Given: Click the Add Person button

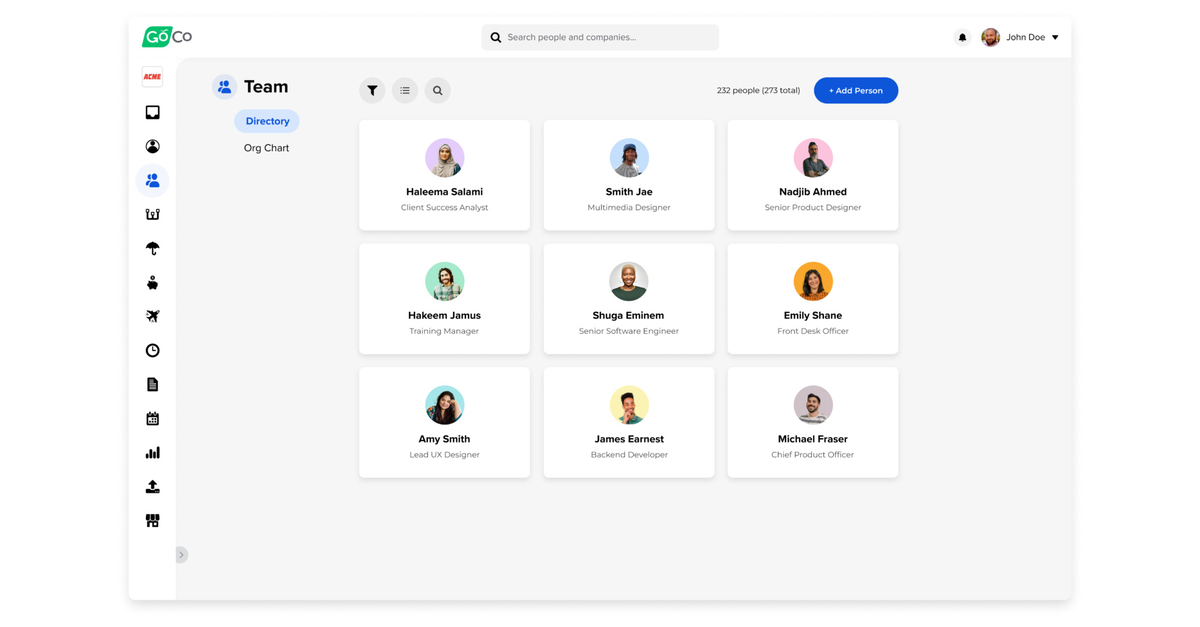Looking at the screenshot, I should [855, 90].
